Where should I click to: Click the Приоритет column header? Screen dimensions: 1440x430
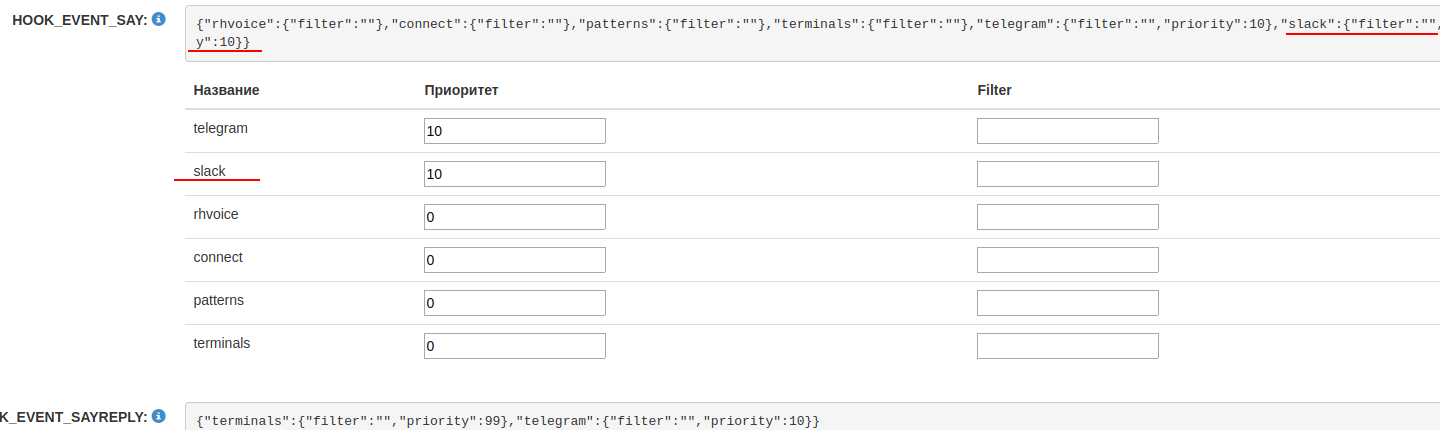(461, 90)
